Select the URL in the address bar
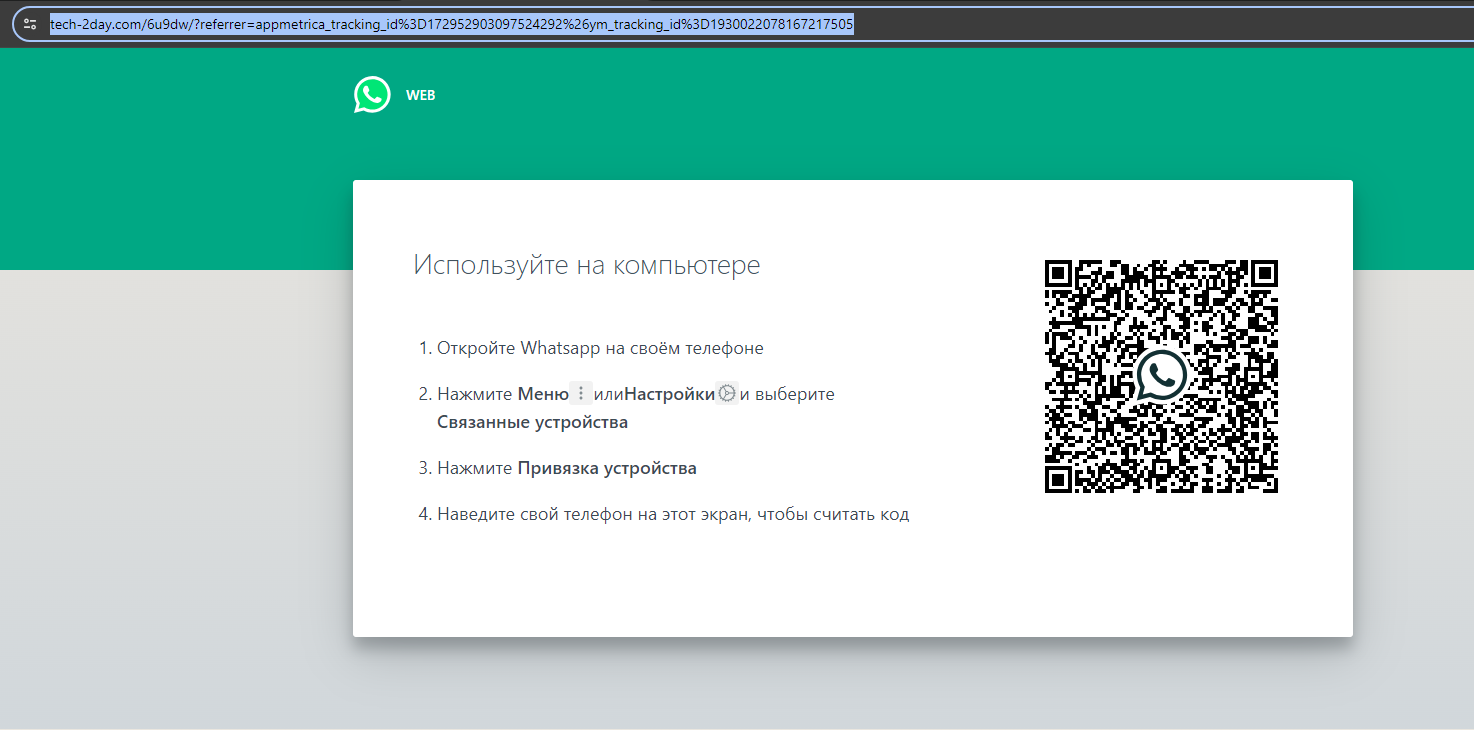This screenshot has height=730, width=1474. [x=452, y=24]
